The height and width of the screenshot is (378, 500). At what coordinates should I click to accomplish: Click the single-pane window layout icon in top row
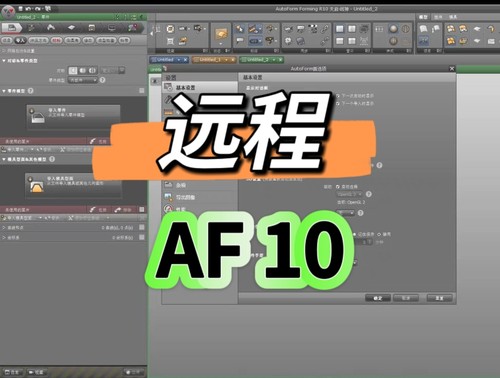339,29
